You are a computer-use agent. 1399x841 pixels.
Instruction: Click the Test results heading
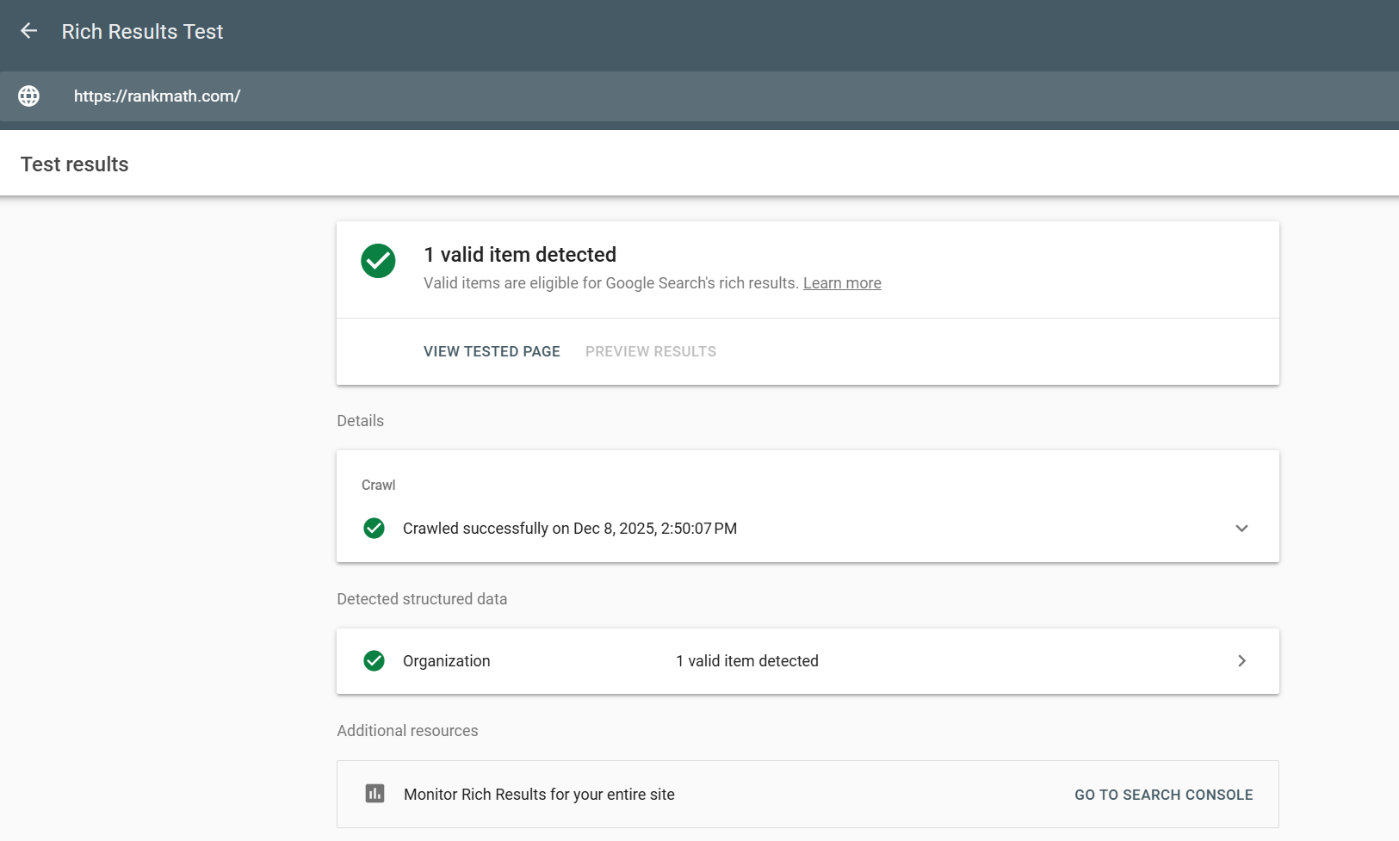75,164
